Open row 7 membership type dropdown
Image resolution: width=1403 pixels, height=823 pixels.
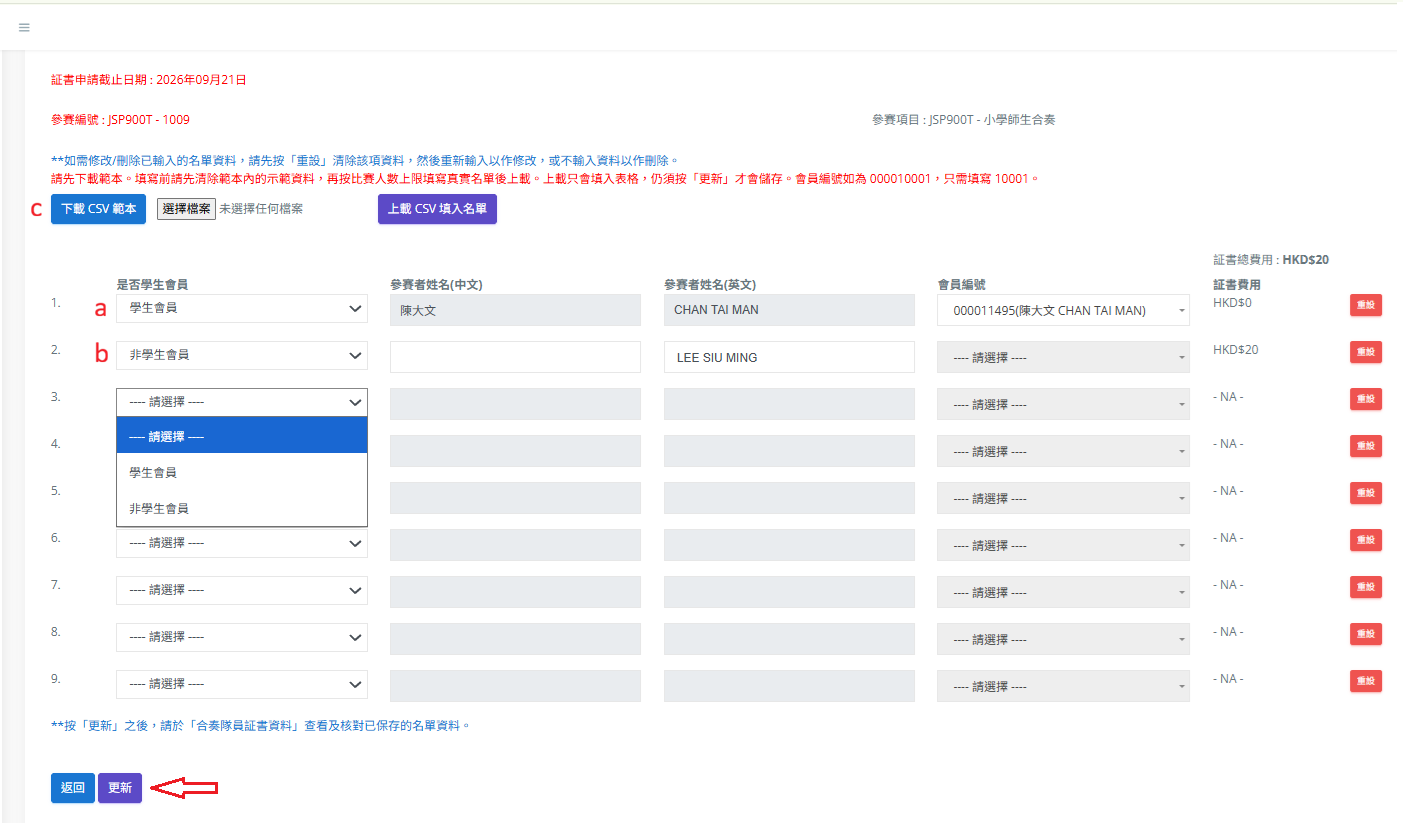(242, 590)
